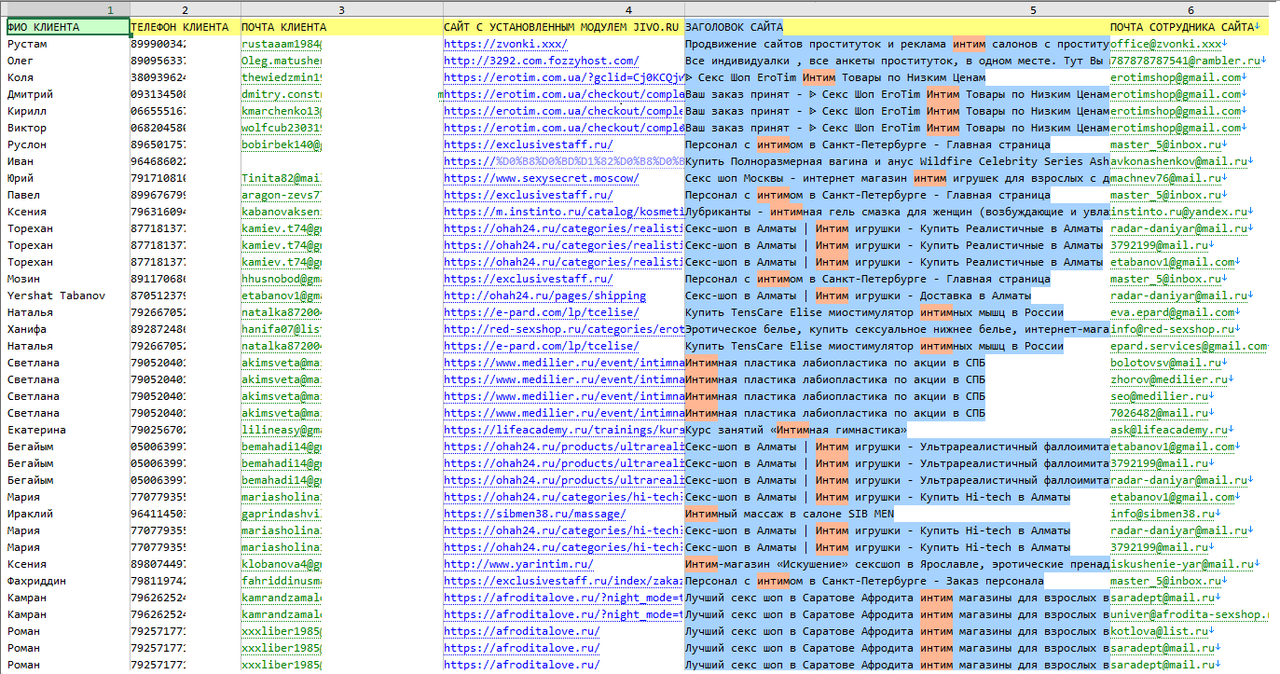Click the client email starting gaprindashvi
The height and width of the screenshot is (674, 1280).
click(281, 514)
